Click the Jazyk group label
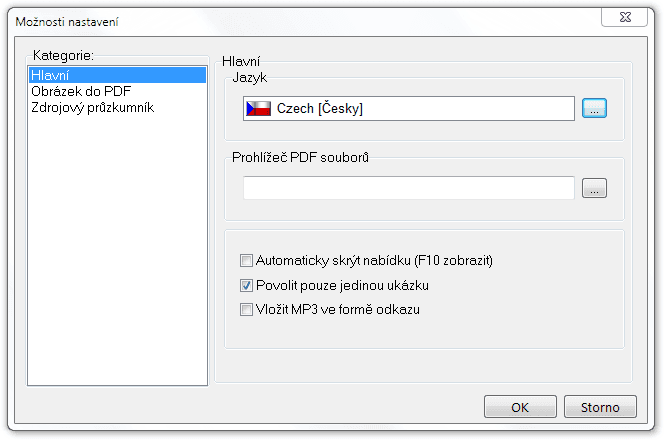This screenshot has width=664, height=440. click(x=249, y=77)
